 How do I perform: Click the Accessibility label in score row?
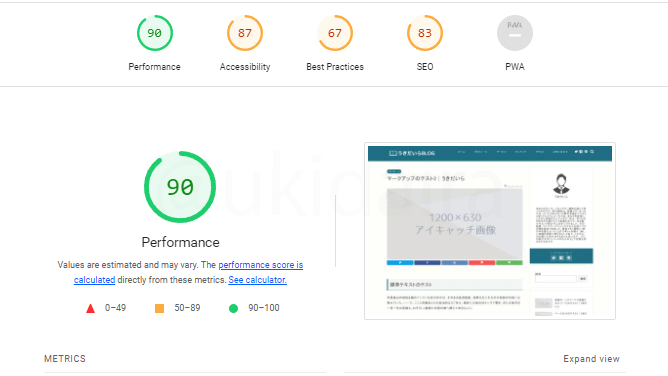[x=245, y=67]
